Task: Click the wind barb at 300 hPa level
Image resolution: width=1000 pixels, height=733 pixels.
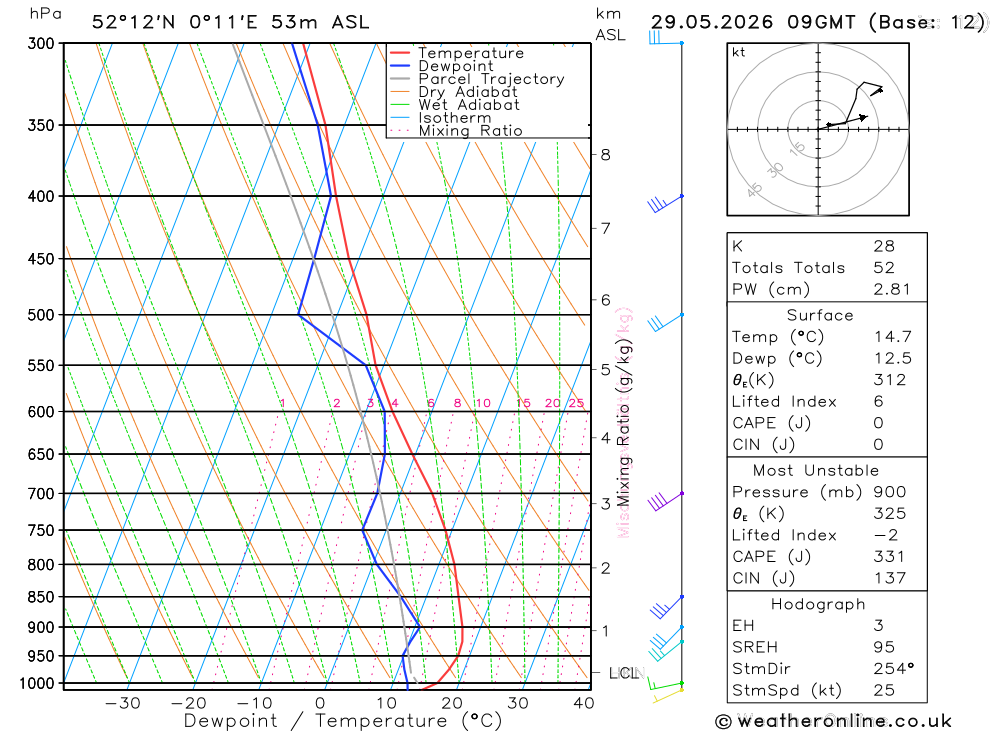Action: 665,38
